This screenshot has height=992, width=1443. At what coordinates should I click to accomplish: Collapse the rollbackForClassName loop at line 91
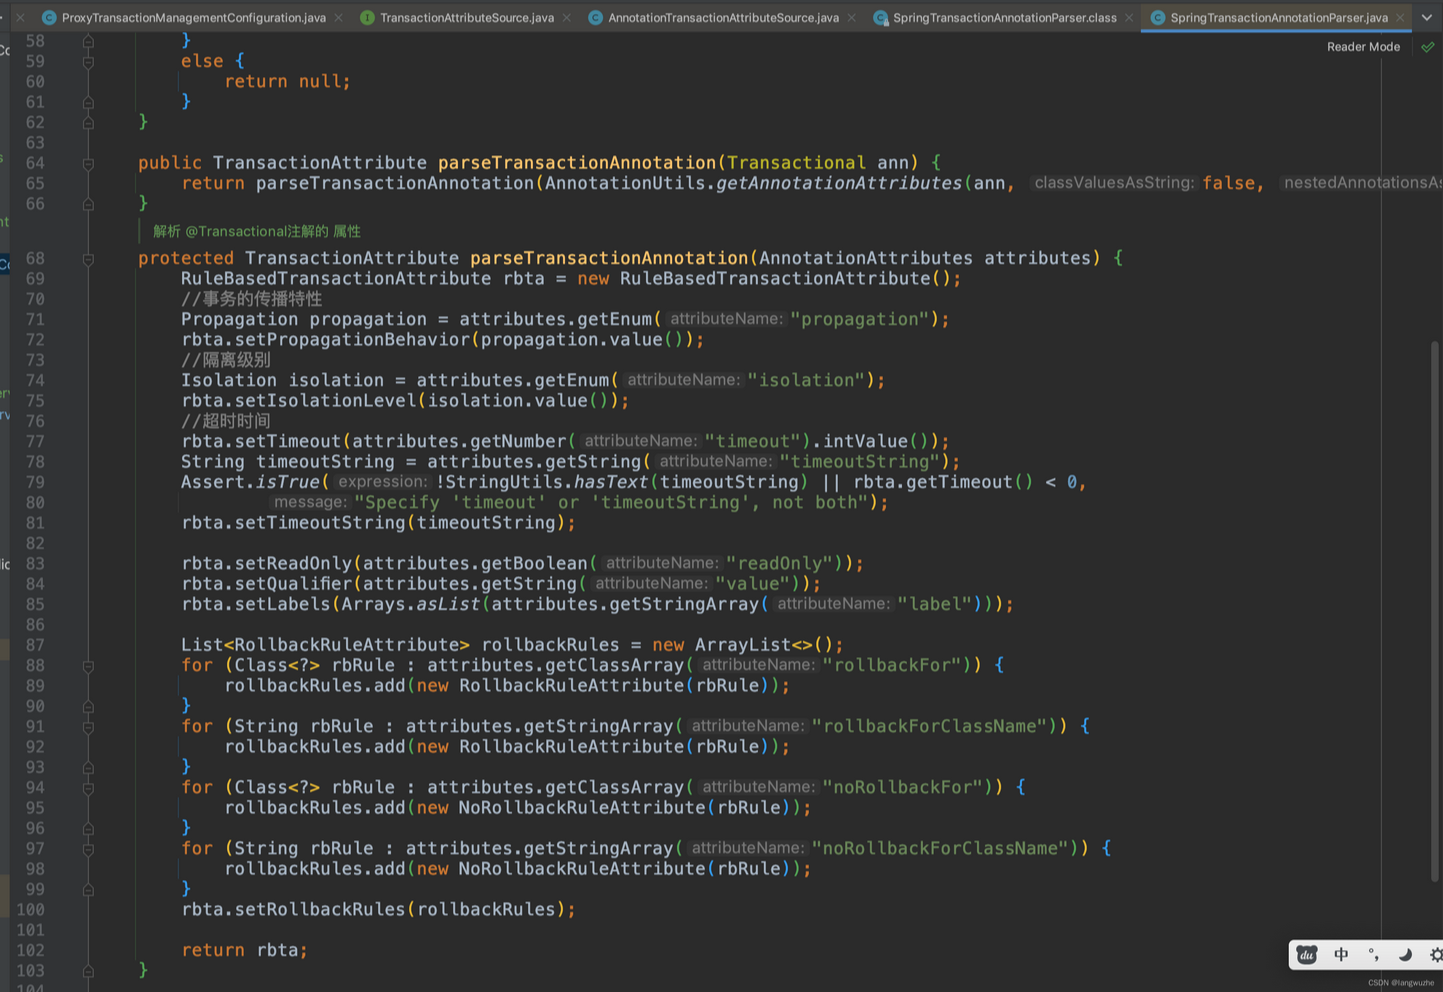click(88, 727)
